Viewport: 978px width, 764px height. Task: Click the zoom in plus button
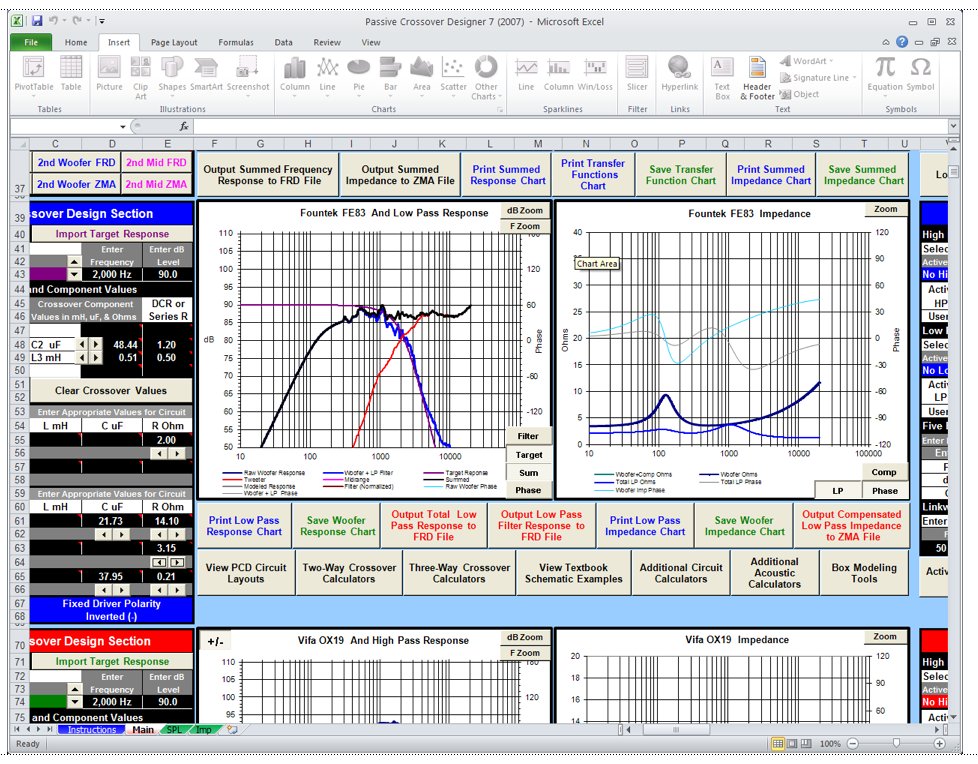(939, 743)
